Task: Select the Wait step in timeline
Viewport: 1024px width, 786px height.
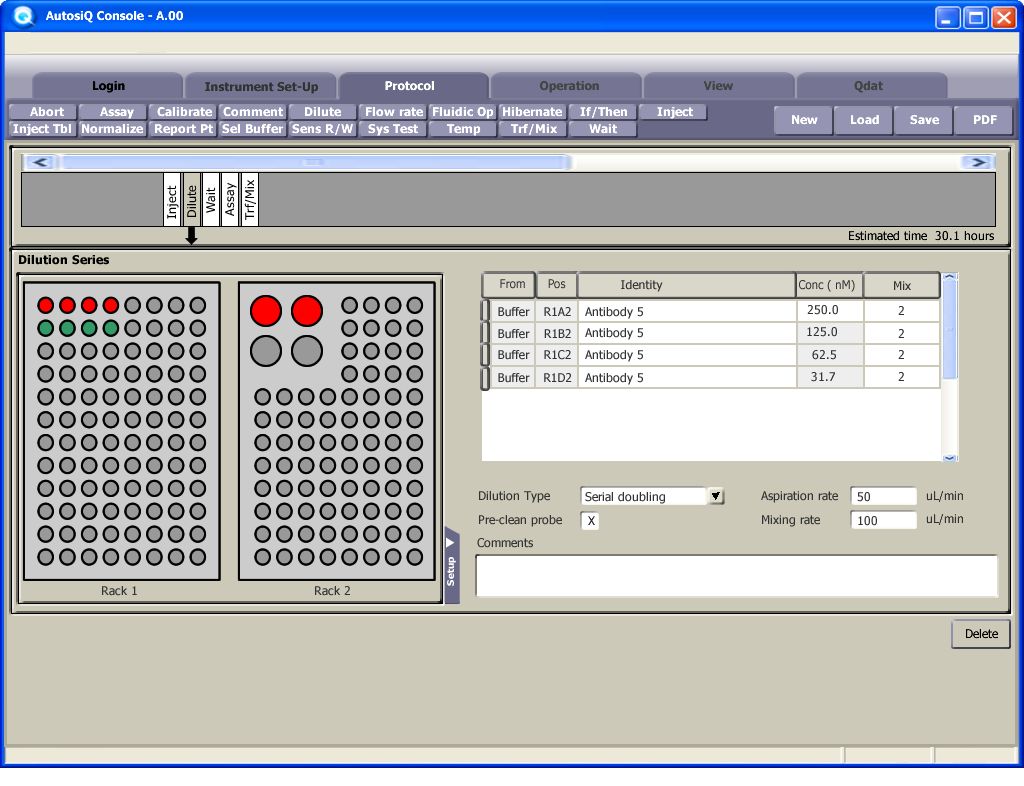Action: point(211,200)
